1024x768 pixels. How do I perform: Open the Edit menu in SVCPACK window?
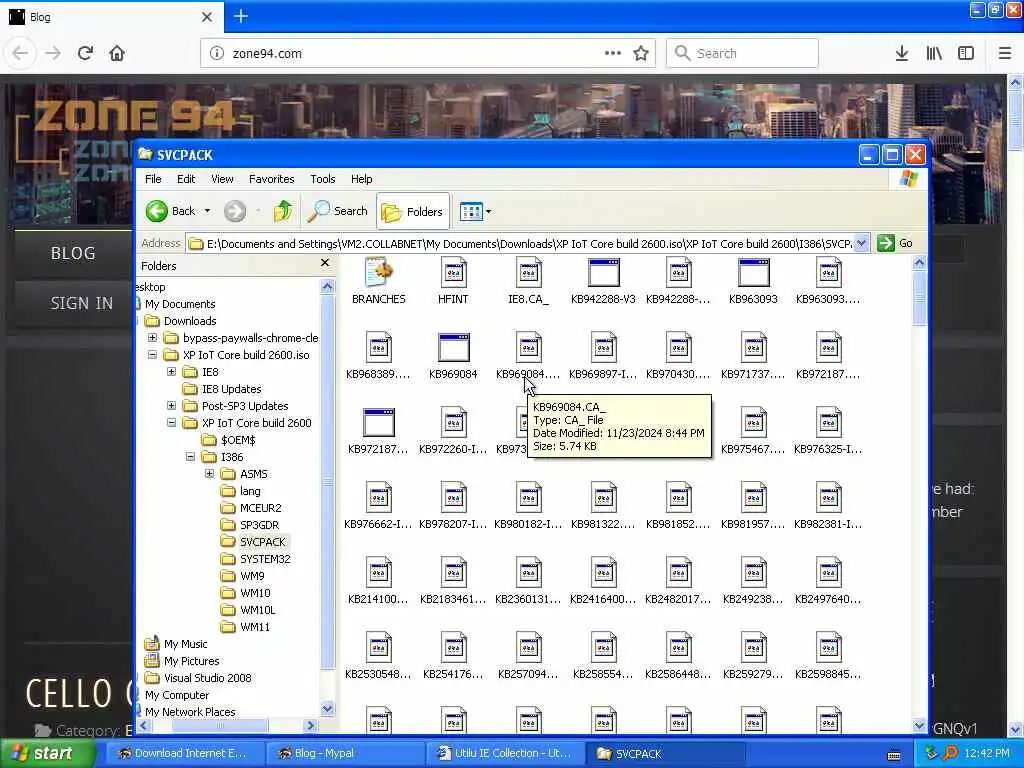[186, 179]
